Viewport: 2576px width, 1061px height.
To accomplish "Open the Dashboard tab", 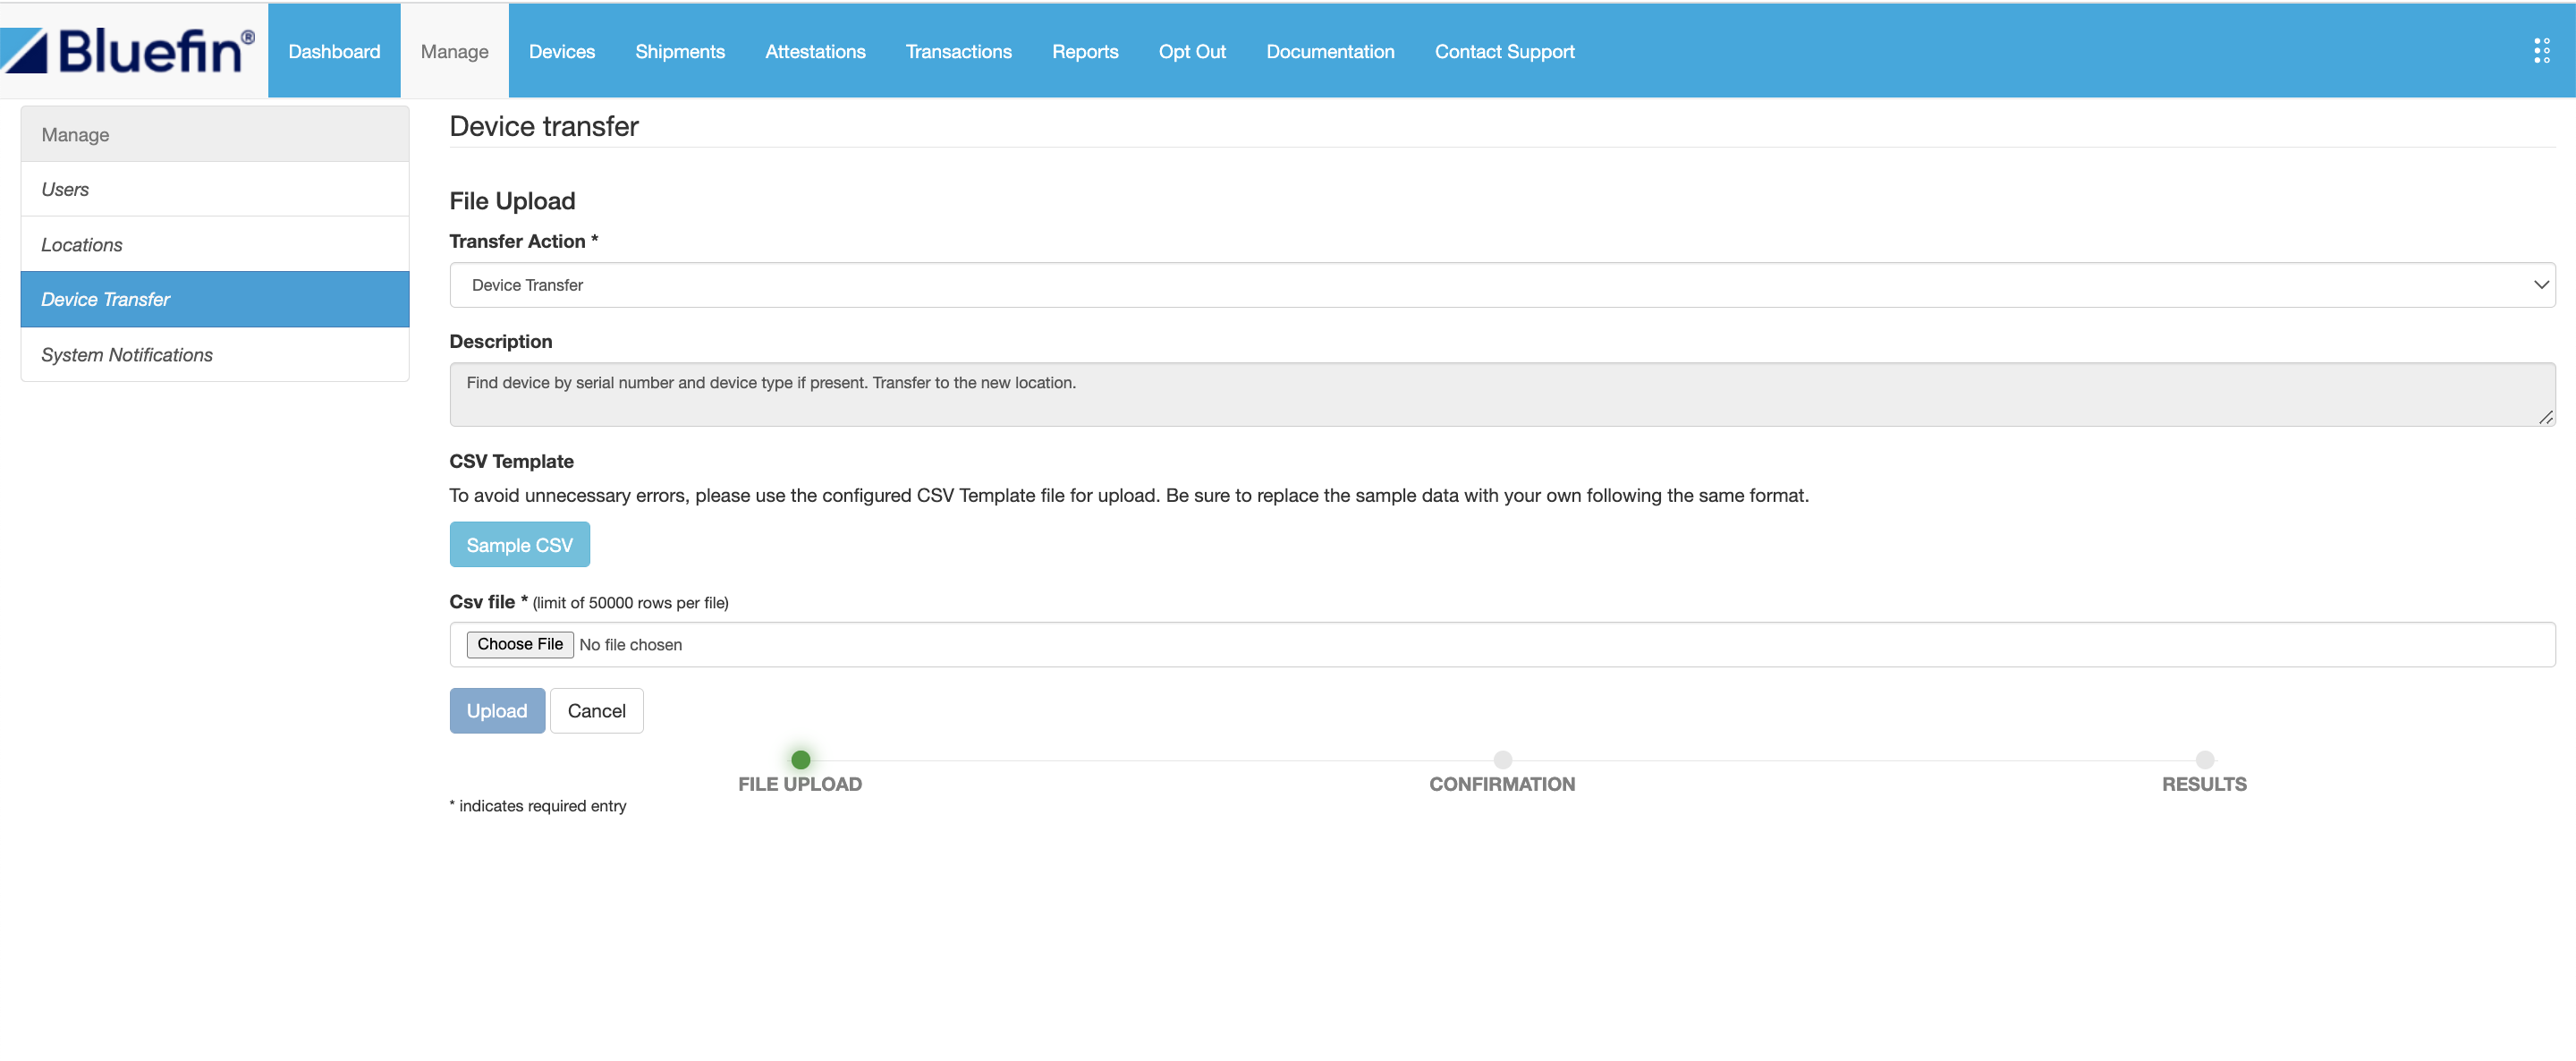I will tap(334, 51).
